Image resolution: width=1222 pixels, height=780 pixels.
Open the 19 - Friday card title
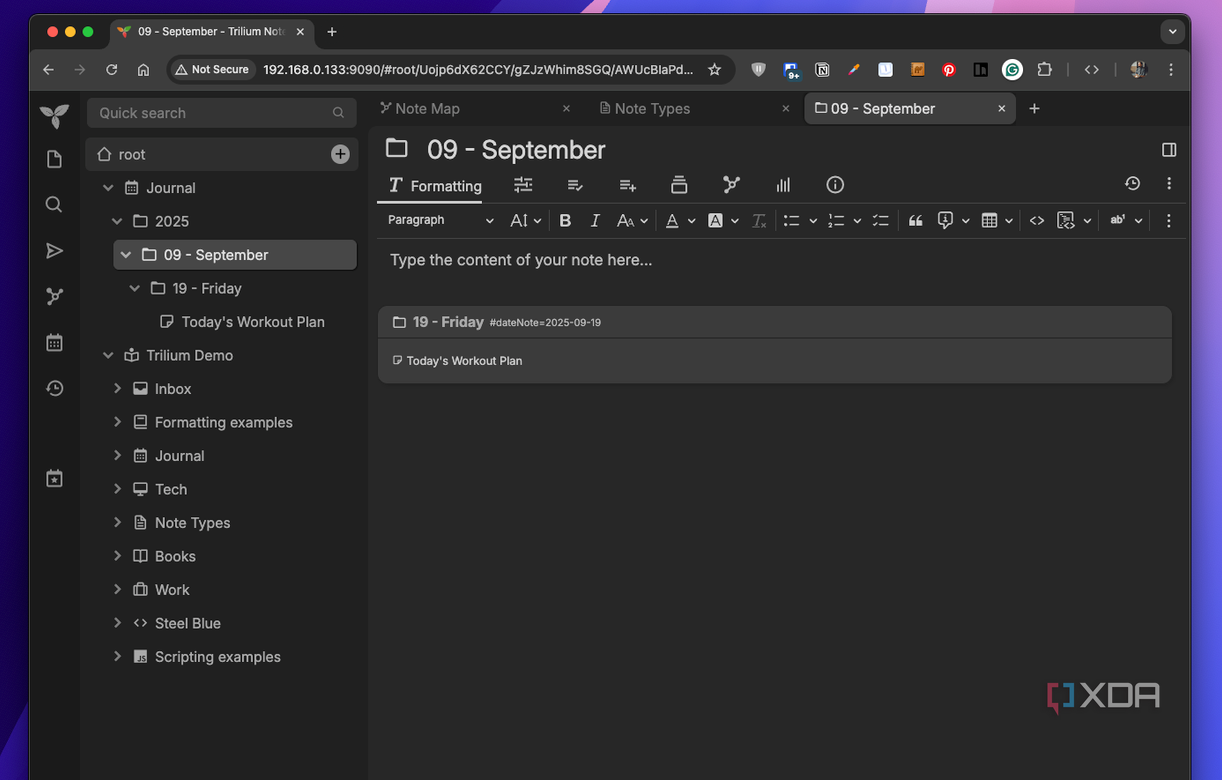[x=448, y=322]
